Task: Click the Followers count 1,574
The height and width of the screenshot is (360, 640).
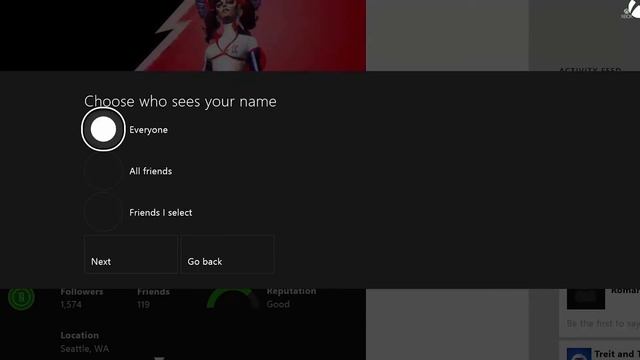Action: (71, 304)
